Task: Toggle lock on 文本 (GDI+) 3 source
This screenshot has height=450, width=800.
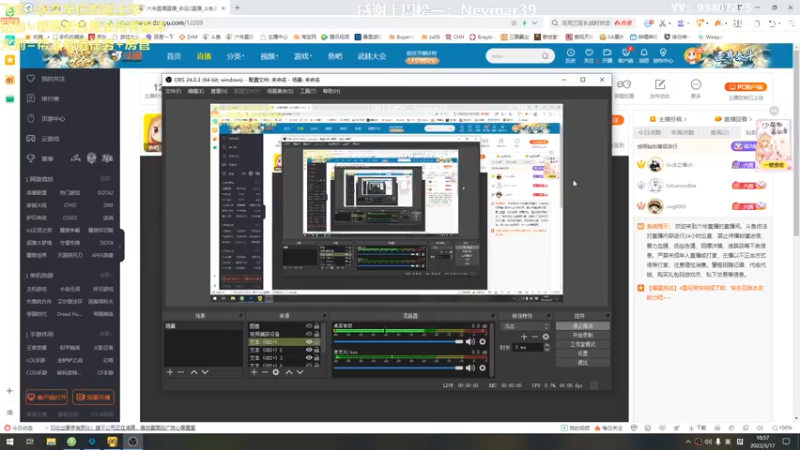Action: pyautogui.click(x=317, y=358)
